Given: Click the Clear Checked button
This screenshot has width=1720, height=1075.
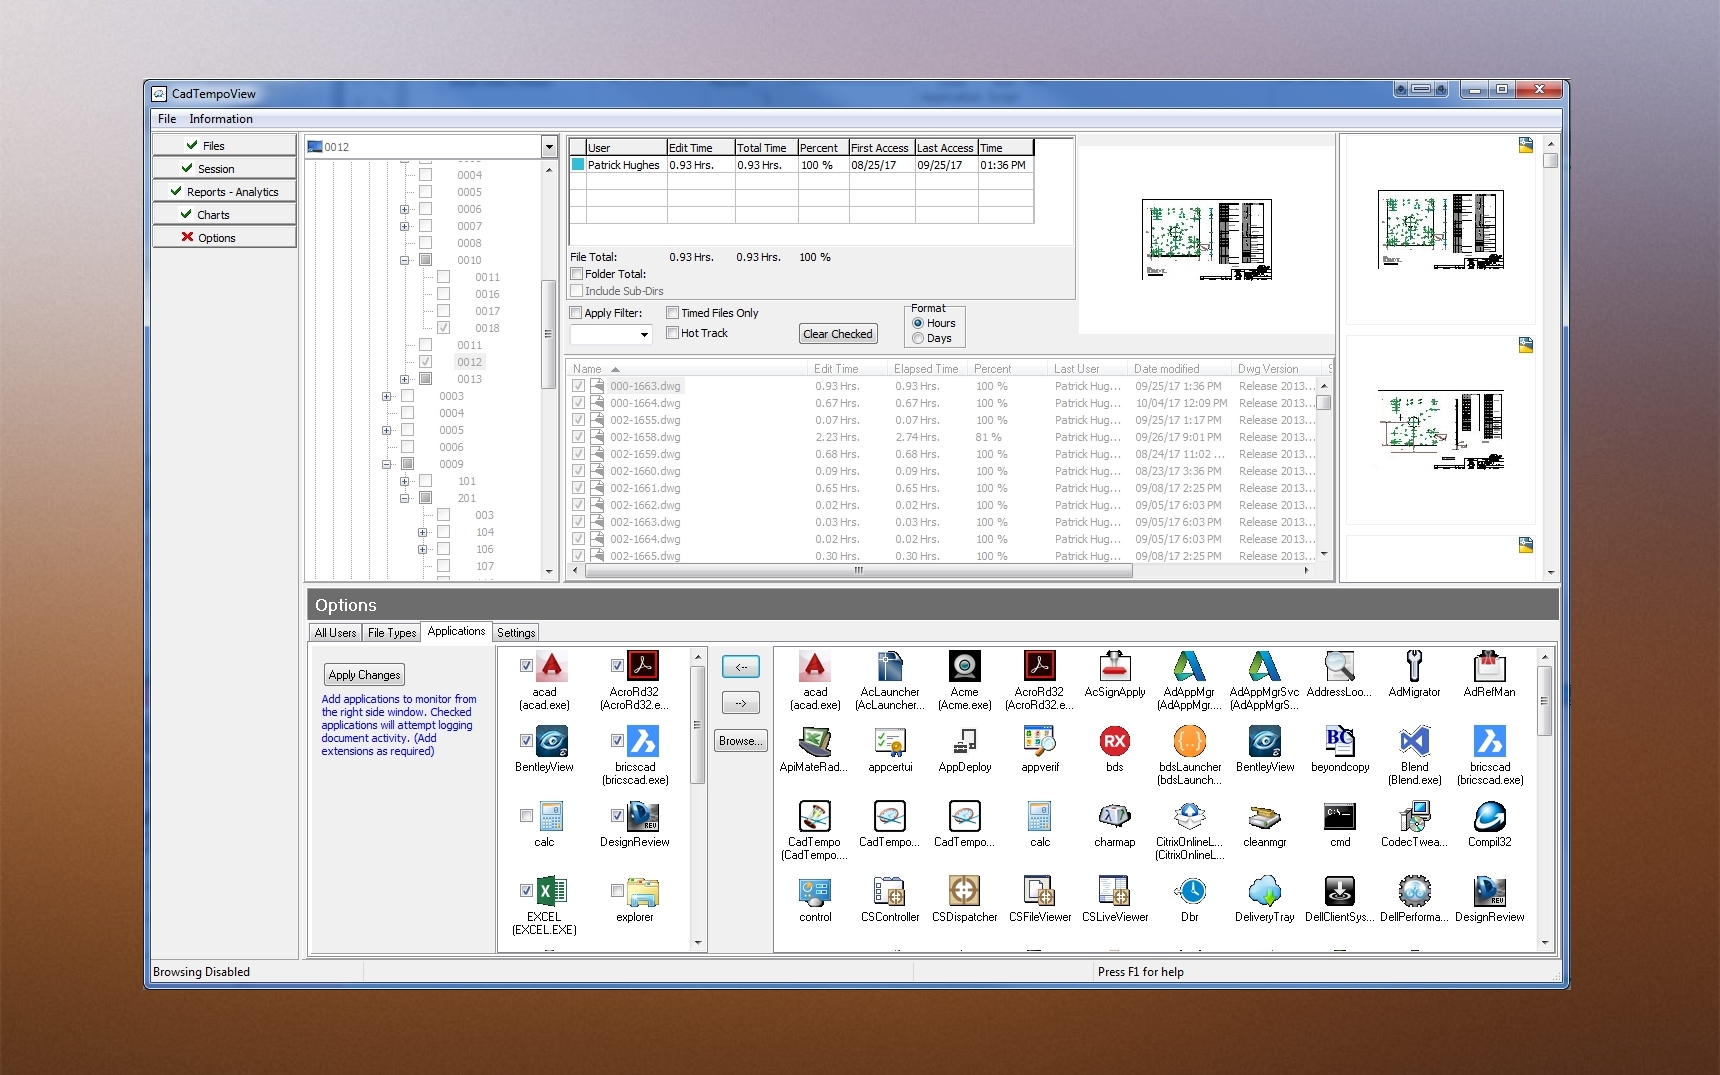Looking at the screenshot, I should click(x=838, y=334).
